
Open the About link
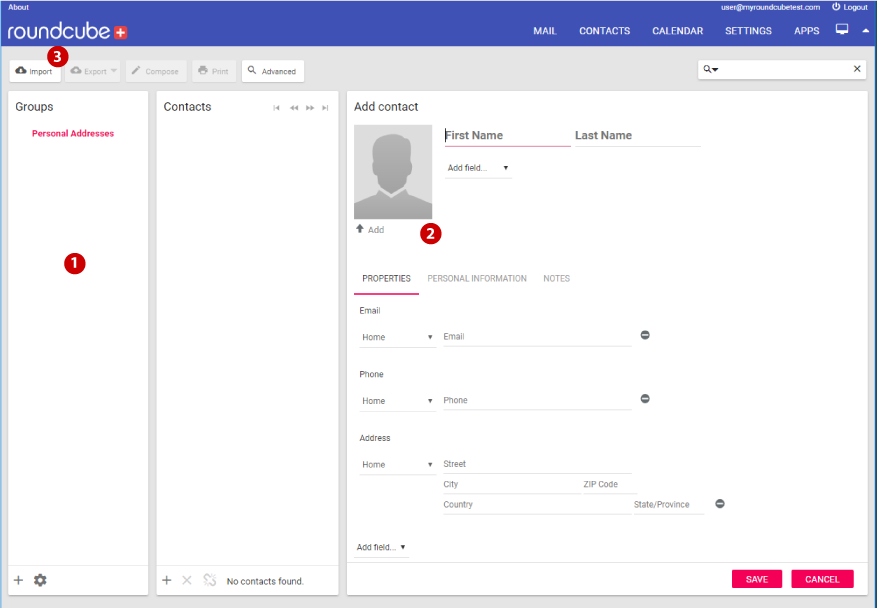click(18, 7)
